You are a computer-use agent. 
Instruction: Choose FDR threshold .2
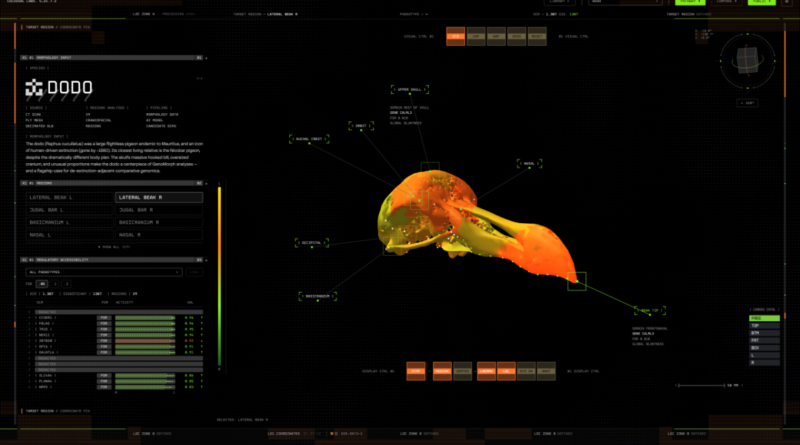click(66, 284)
